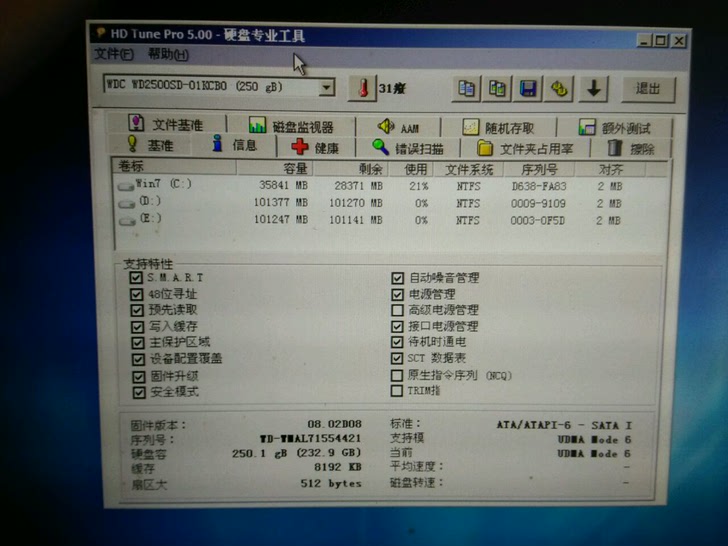728x546 pixels.
Task: Toggle the 原生指令序列 (NCQ) checkbox
Action: (x=397, y=375)
